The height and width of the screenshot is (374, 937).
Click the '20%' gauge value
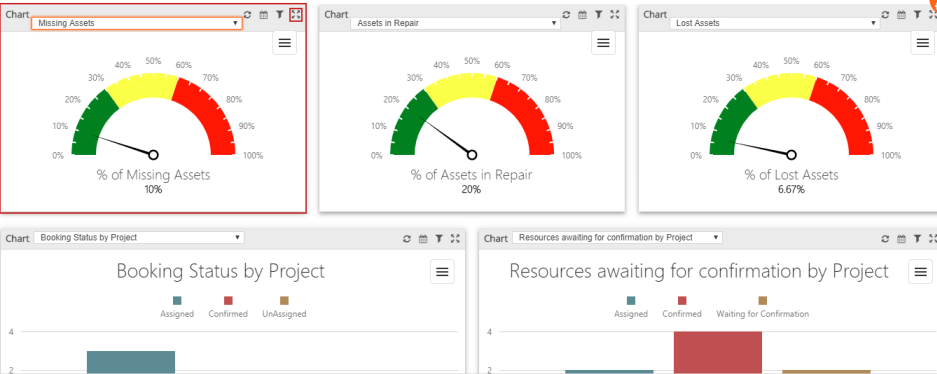tap(471, 189)
